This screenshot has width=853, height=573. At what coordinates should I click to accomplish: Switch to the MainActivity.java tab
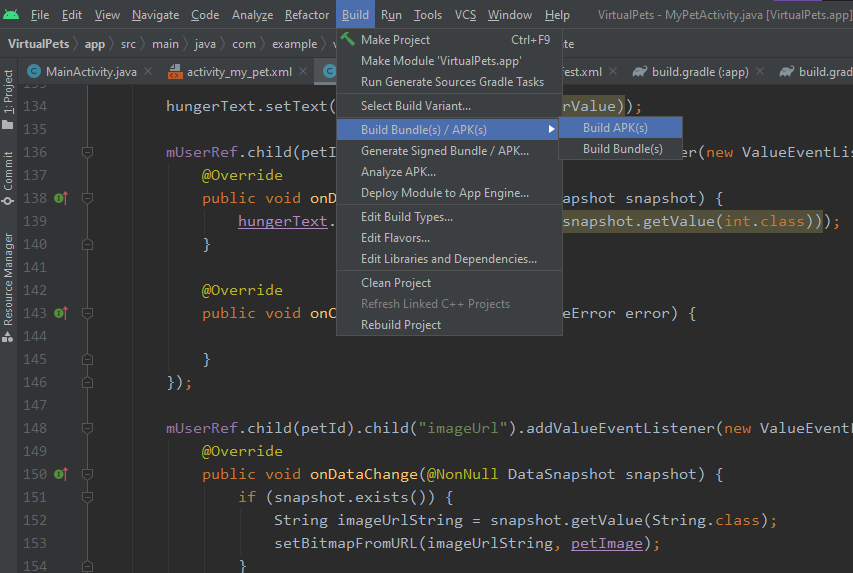tap(91, 72)
